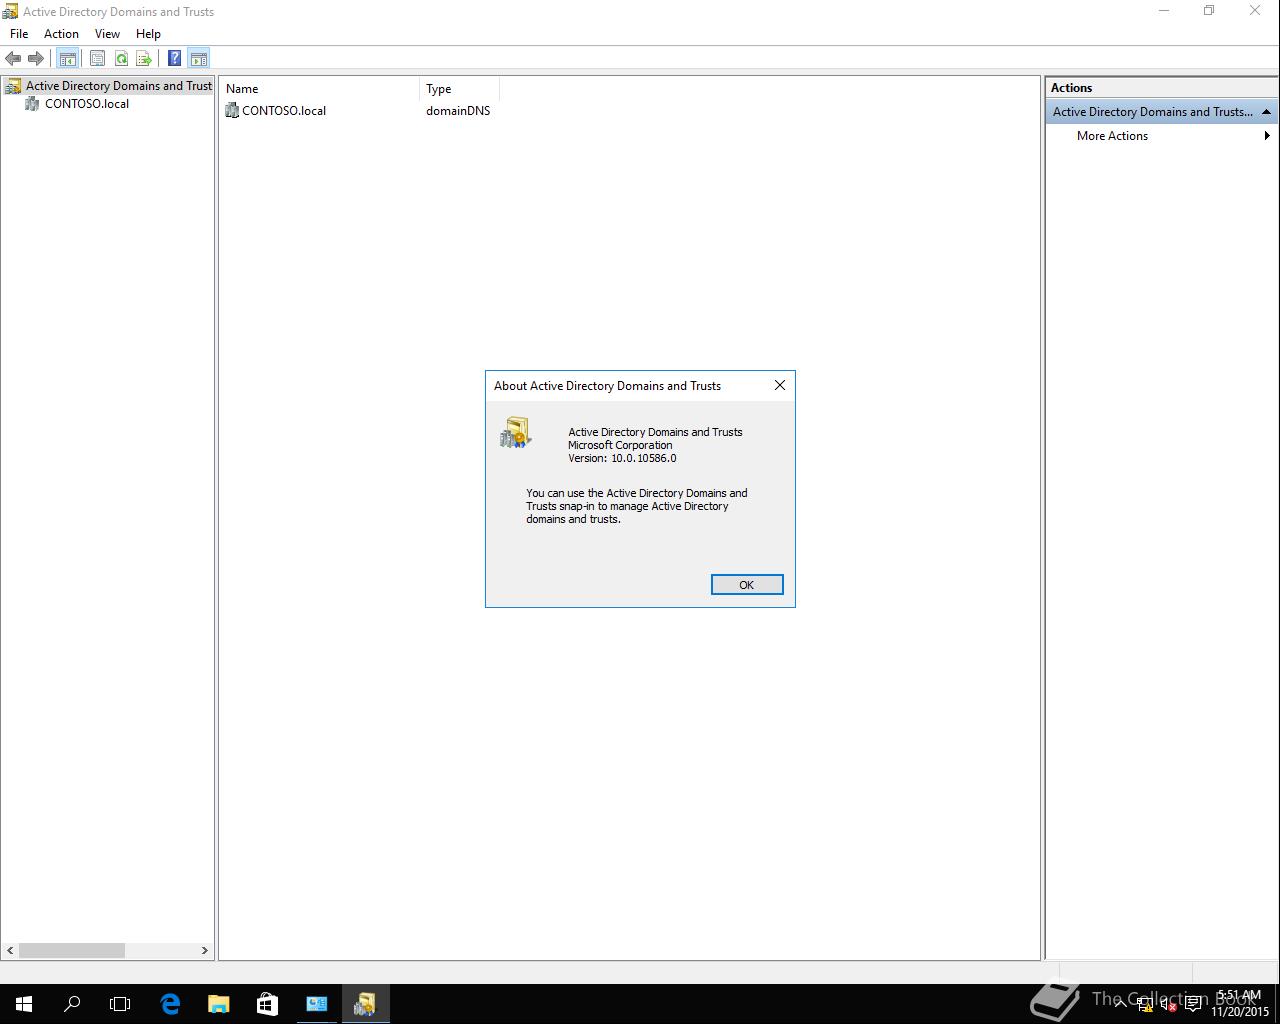Click the tree pane horizontal scrollbar right arrow

point(204,950)
